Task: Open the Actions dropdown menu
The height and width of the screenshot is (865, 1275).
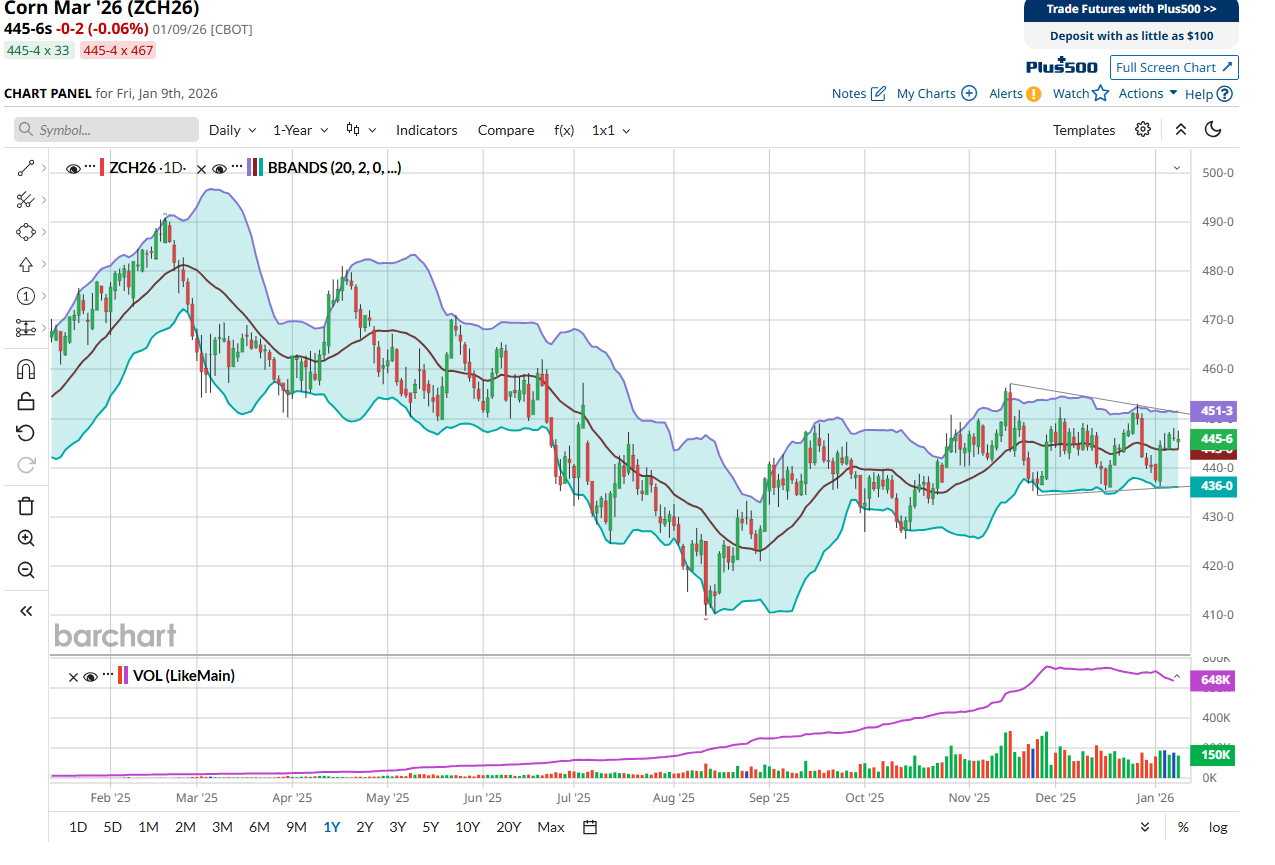Action: [1147, 94]
